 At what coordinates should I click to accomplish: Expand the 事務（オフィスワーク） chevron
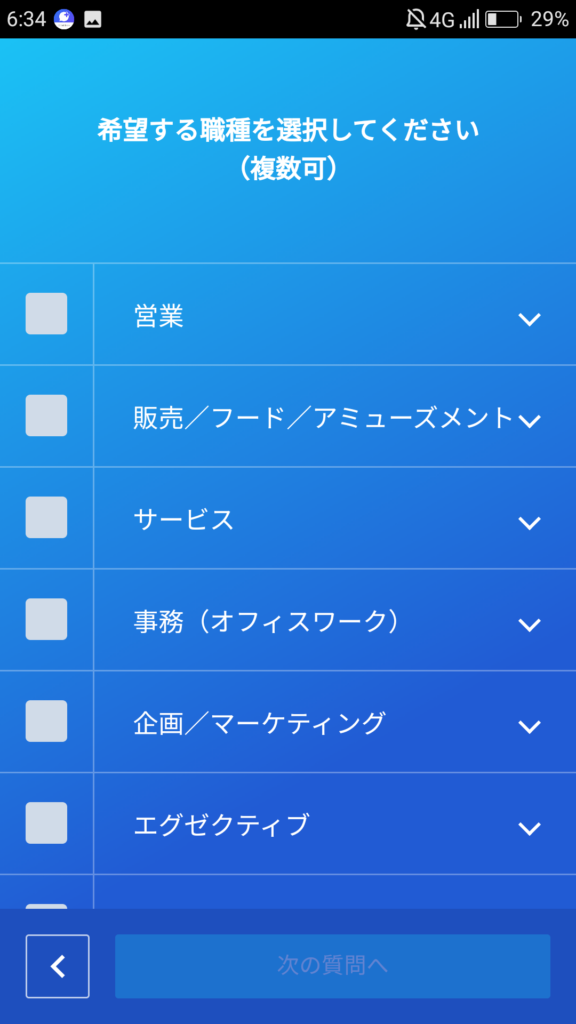[x=529, y=625]
